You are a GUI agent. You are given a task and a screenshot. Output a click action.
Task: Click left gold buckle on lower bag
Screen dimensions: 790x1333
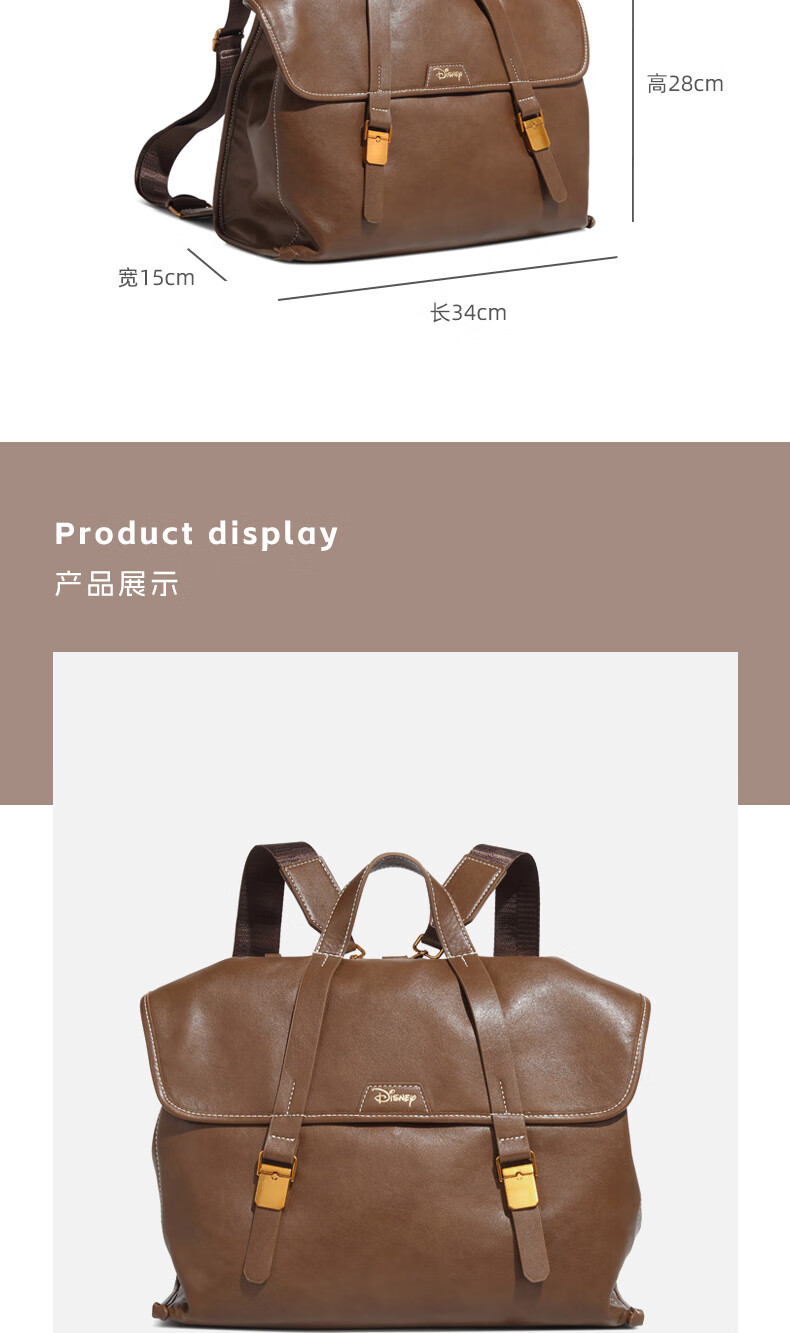tap(274, 1181)
